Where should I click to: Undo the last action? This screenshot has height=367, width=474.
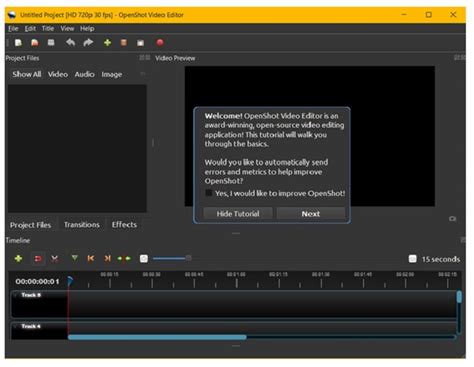tap(70, 43)
